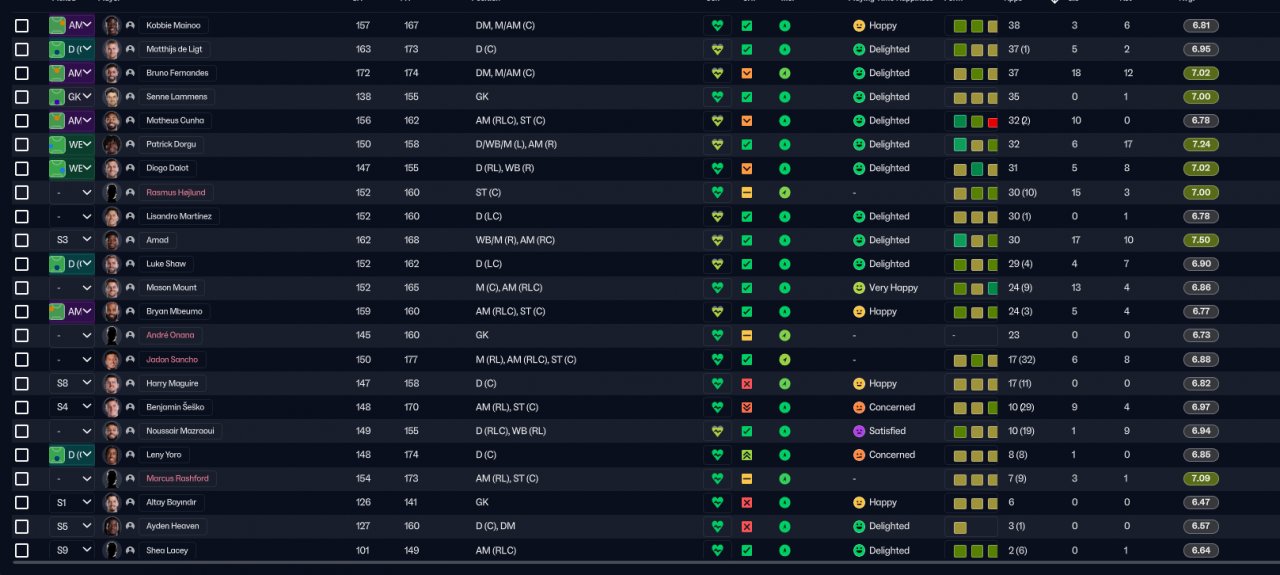Click the happy face icon in Harry Maguire's row

point(858,383)
